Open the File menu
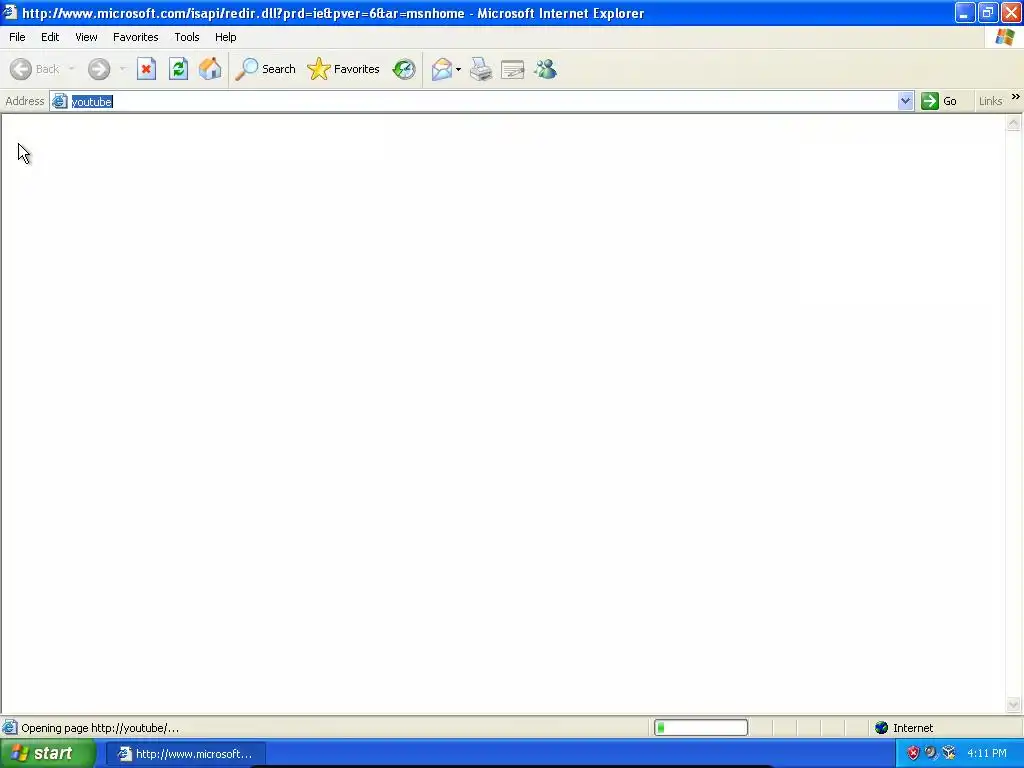This screenshot has width=1024, height=768. [x=17, y=37]
